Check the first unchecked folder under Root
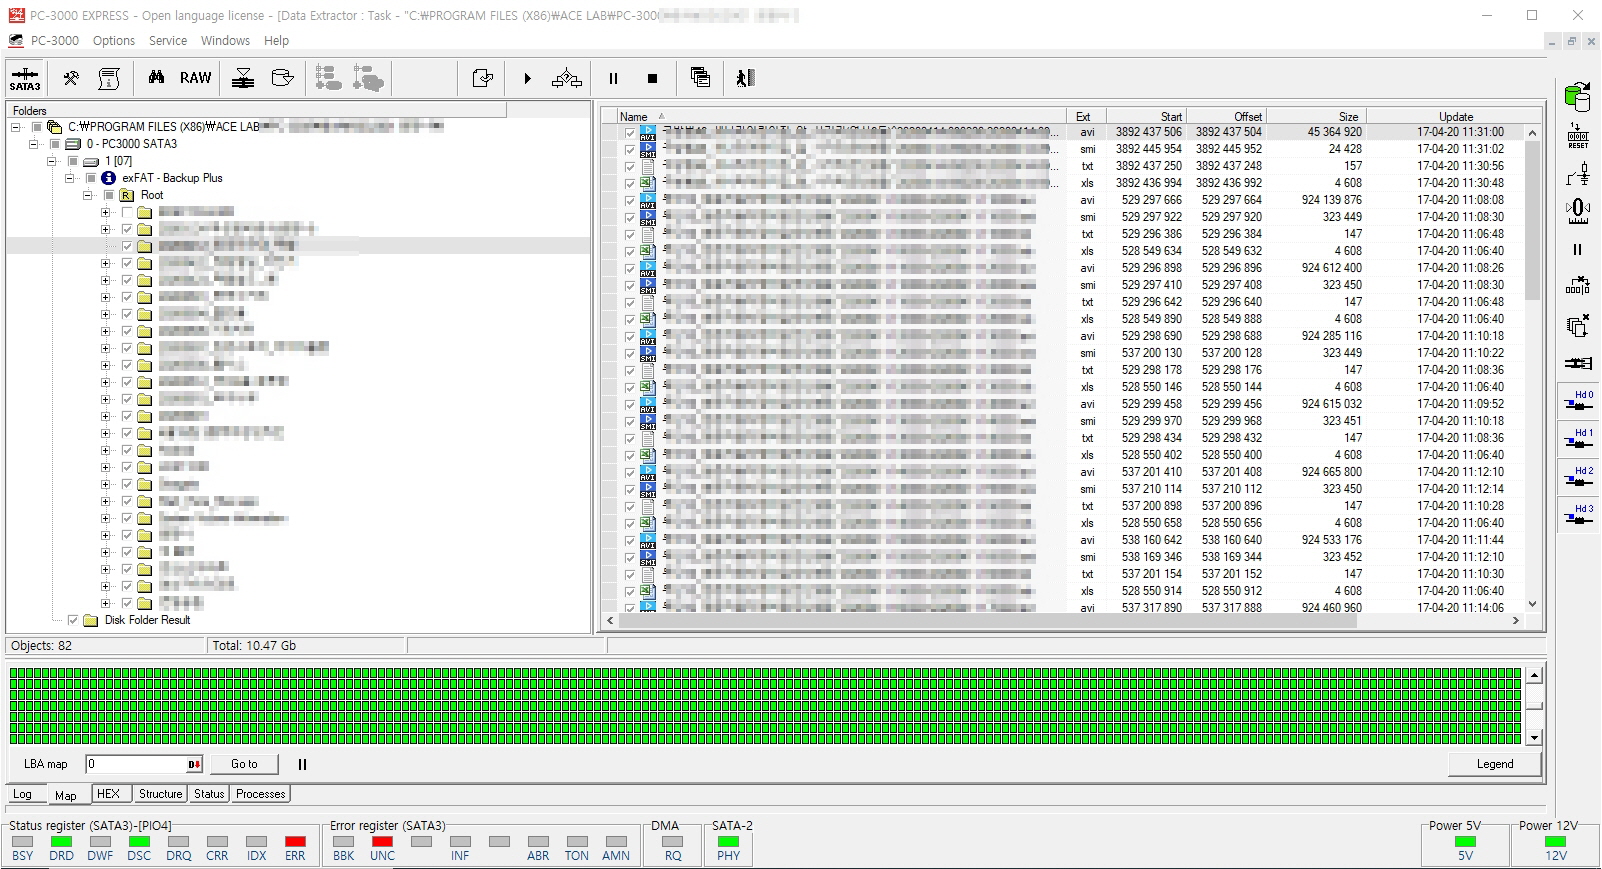The image size is (1602, 869). 127,212
